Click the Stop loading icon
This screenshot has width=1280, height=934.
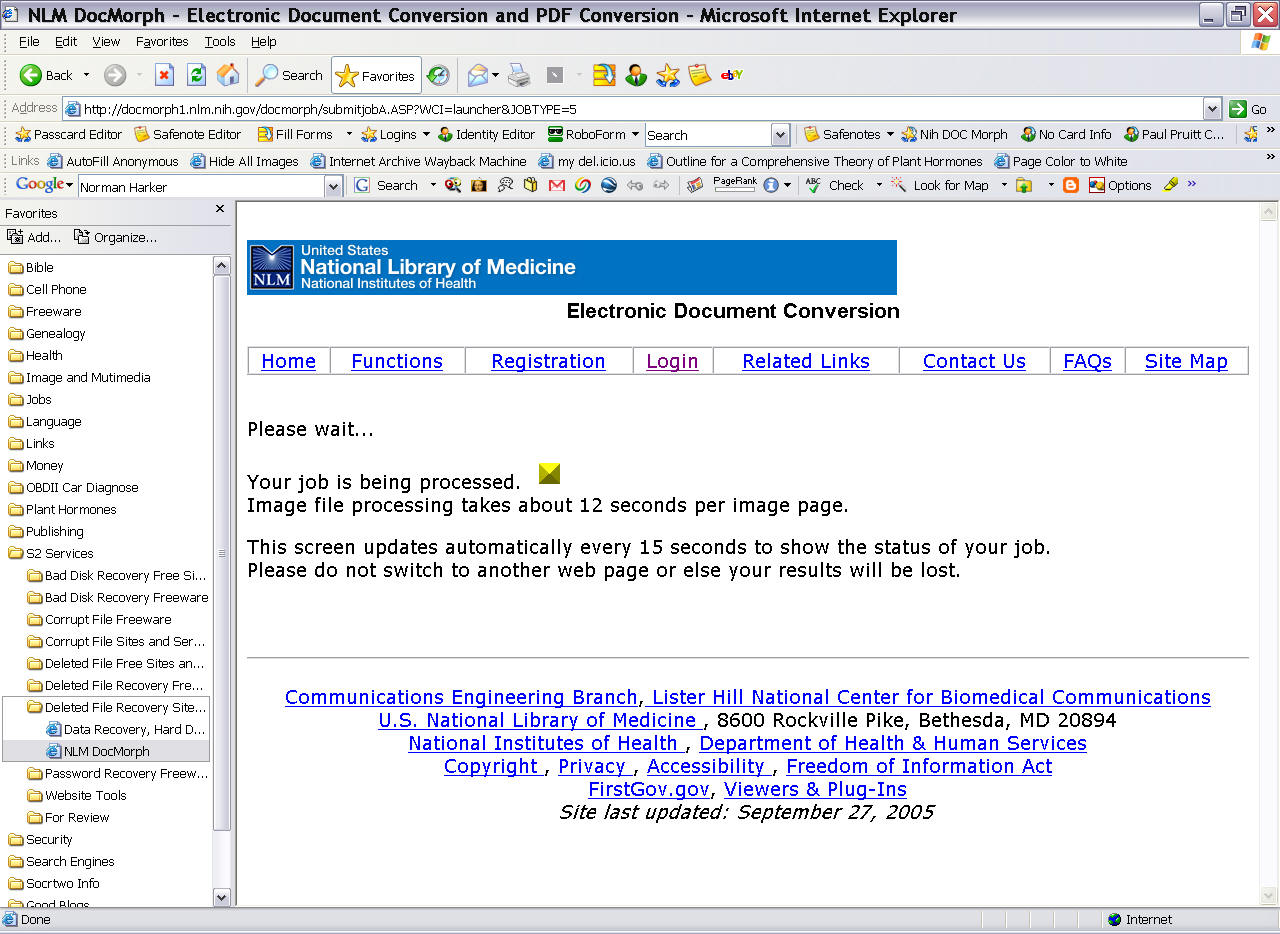coord(164,75)
